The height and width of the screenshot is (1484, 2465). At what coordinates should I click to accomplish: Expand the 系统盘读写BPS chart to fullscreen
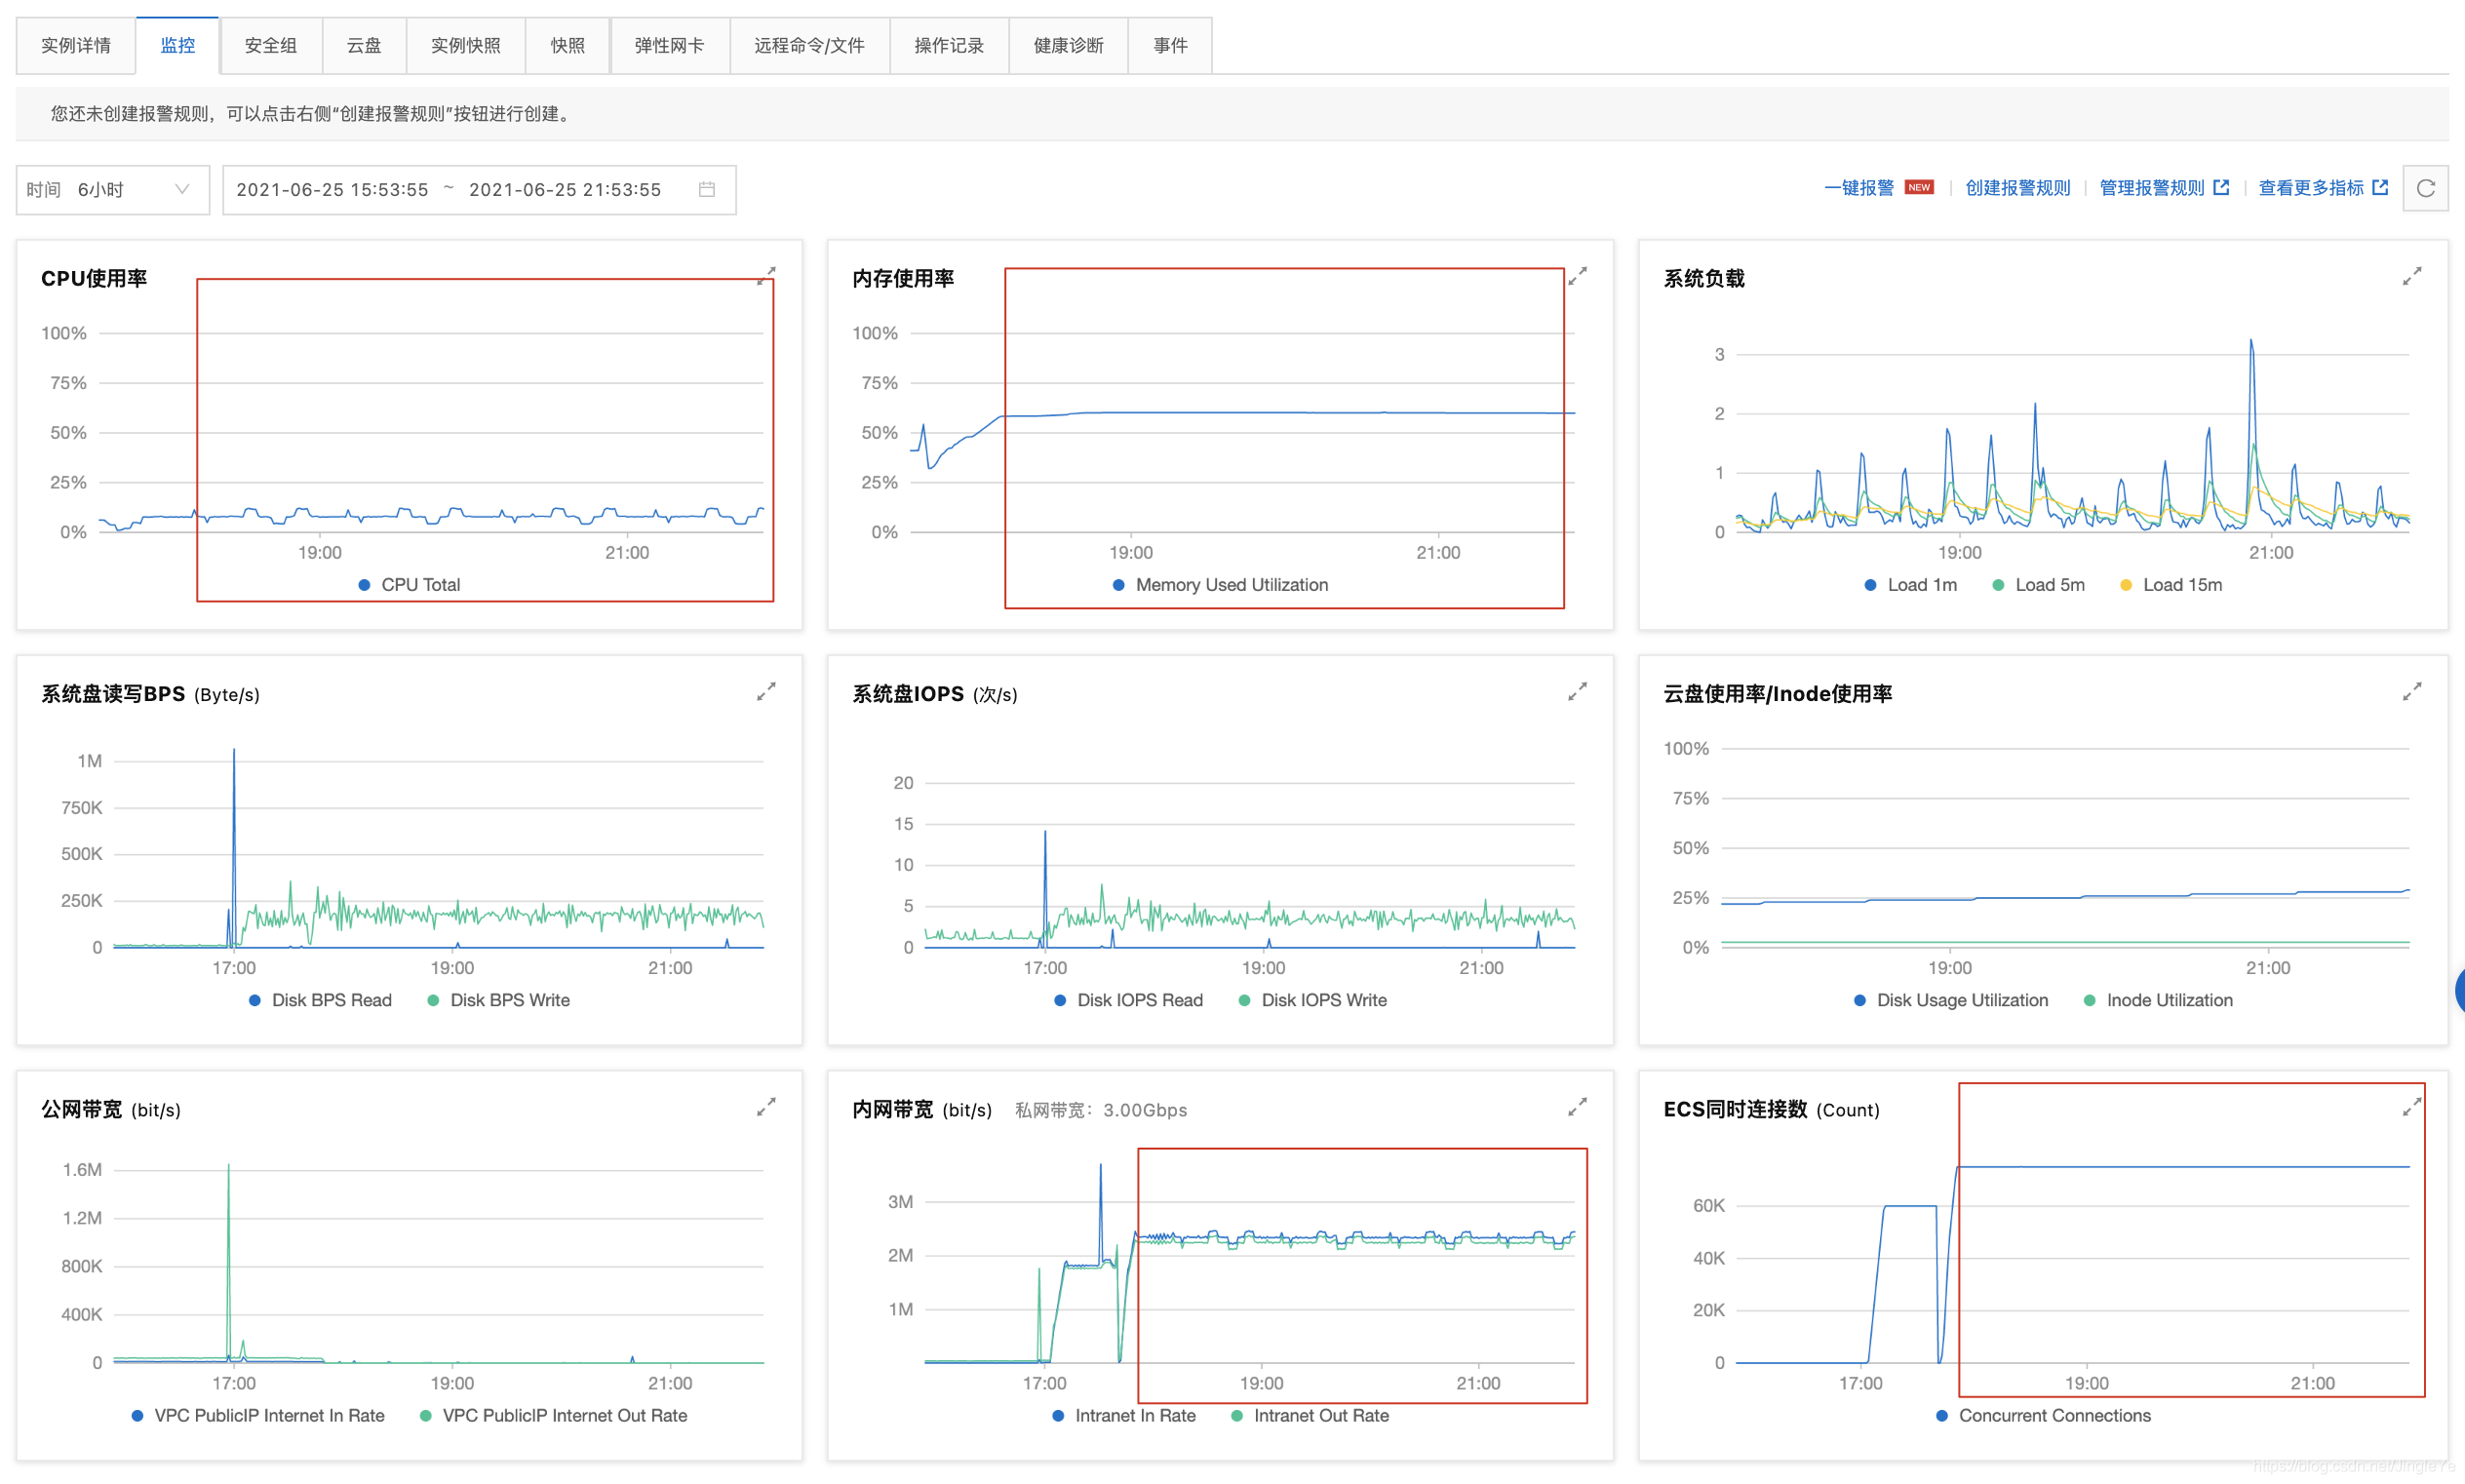(766, 691)
